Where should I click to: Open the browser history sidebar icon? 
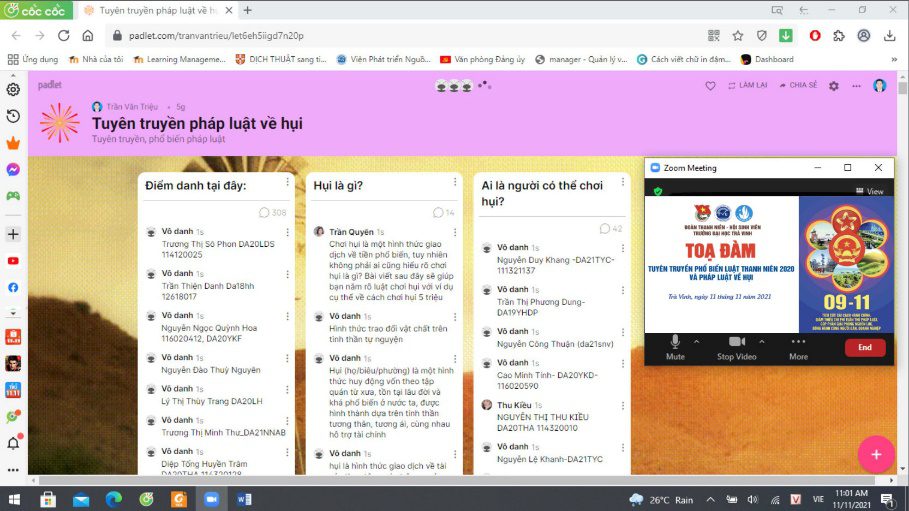click(13, 116)
